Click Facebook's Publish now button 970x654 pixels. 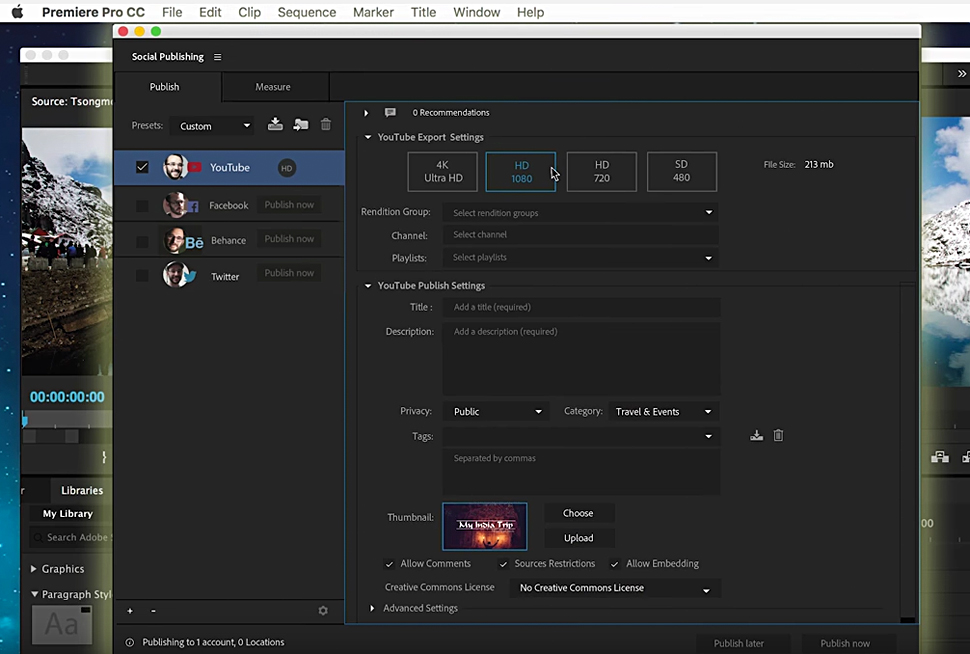290,205
